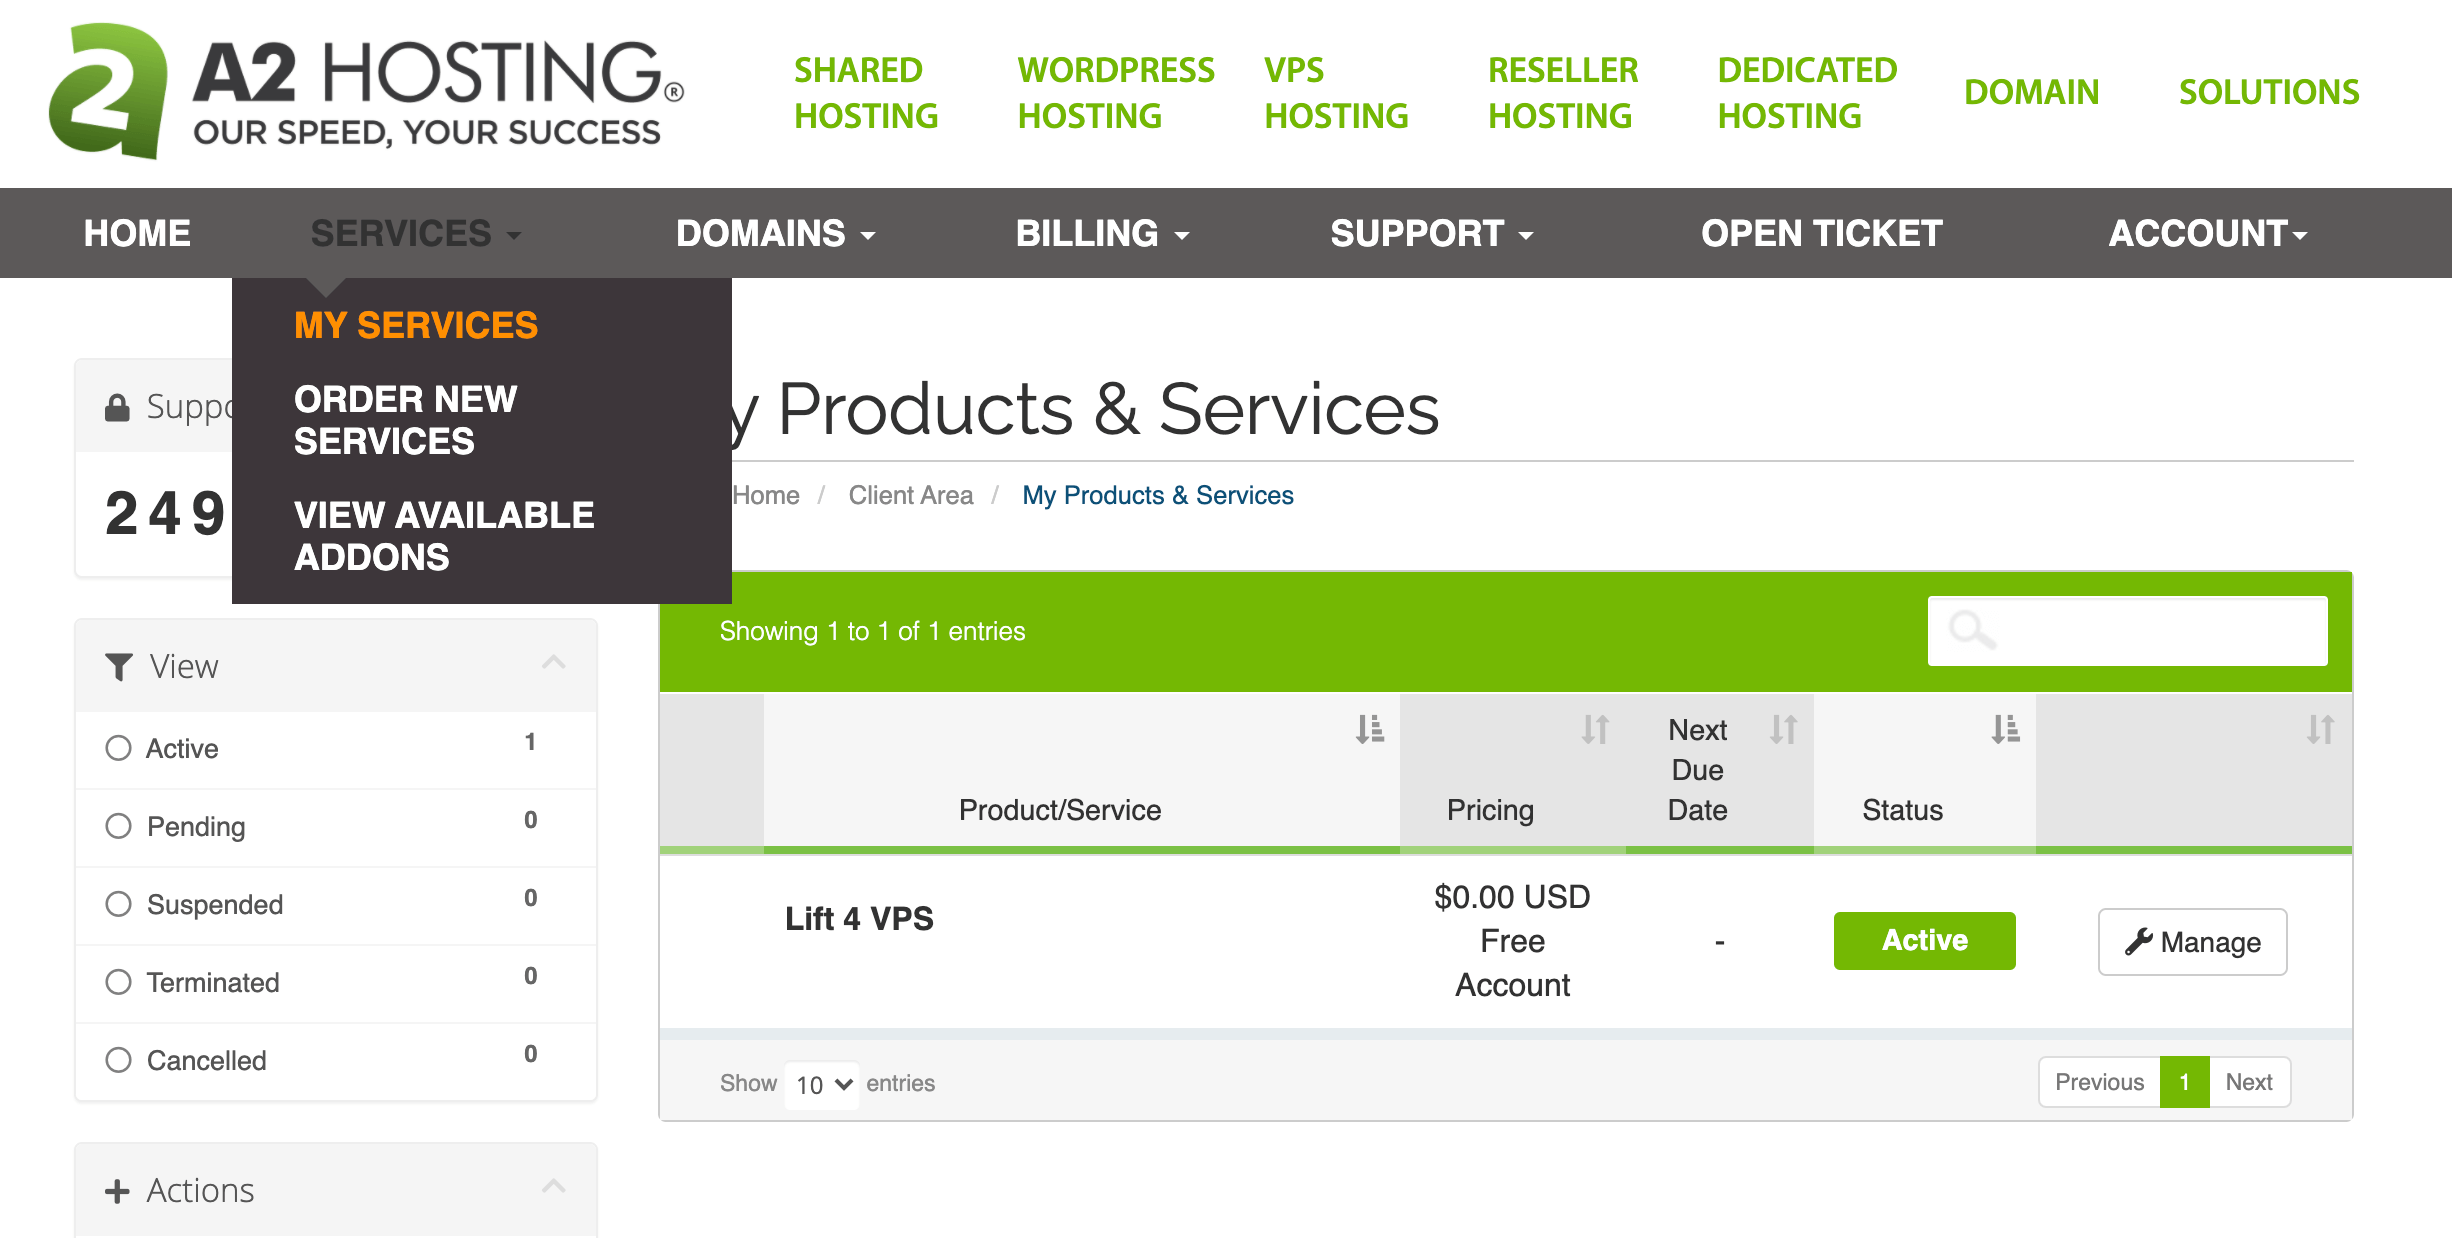Click the Next page button in pagination
2452x1238 pixels.
tap(2248, 1082)
